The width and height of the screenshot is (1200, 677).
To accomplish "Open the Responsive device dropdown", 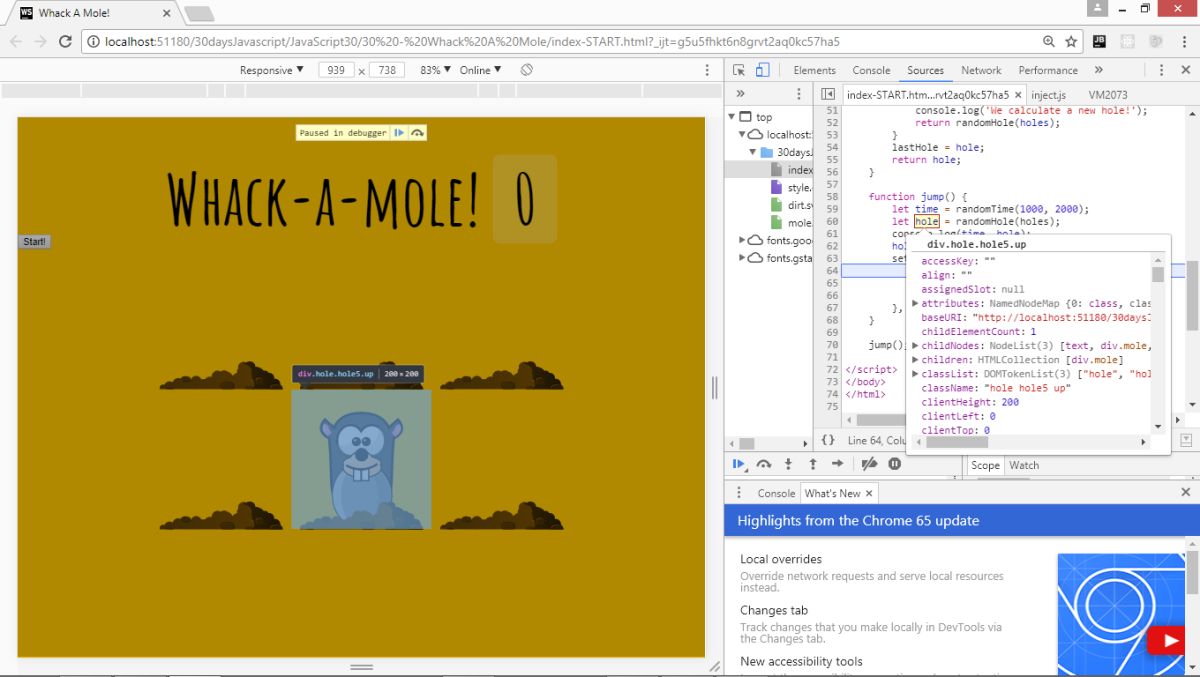I will (x=271, y=70).
